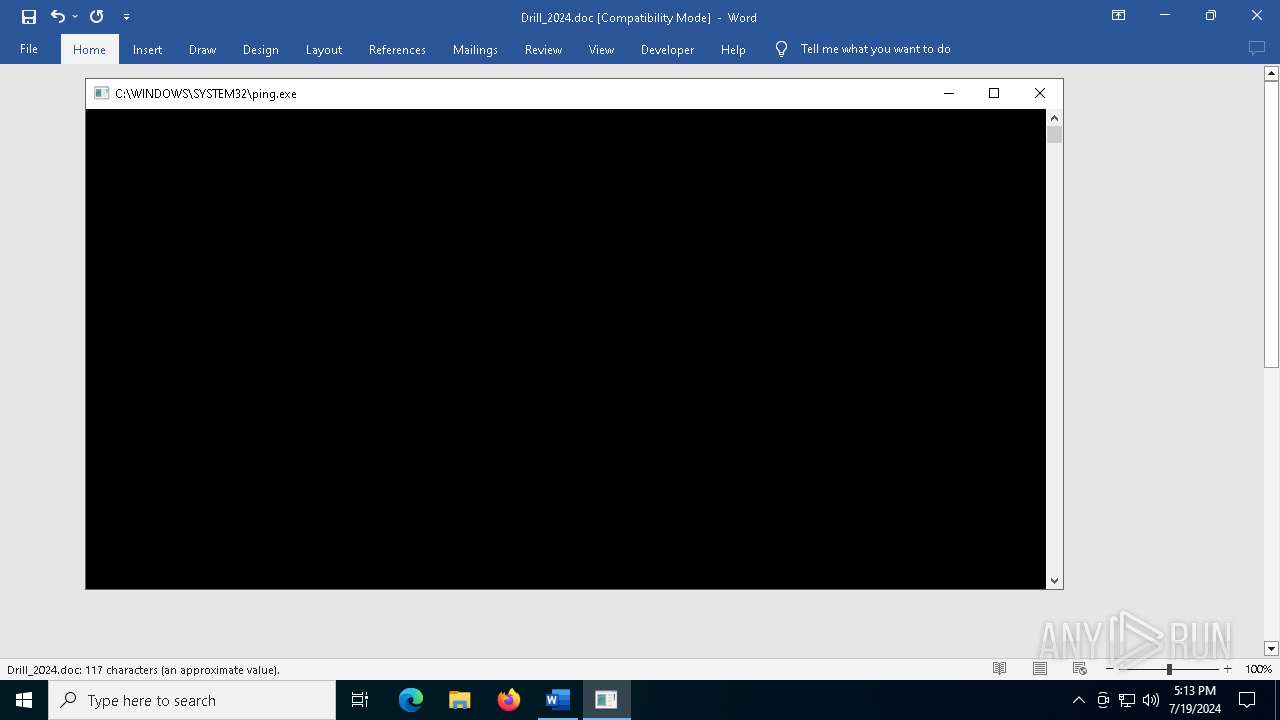Open the Comments pane icon
The width and height of the screenshot is (1280, 720).
click(1256, 49)
